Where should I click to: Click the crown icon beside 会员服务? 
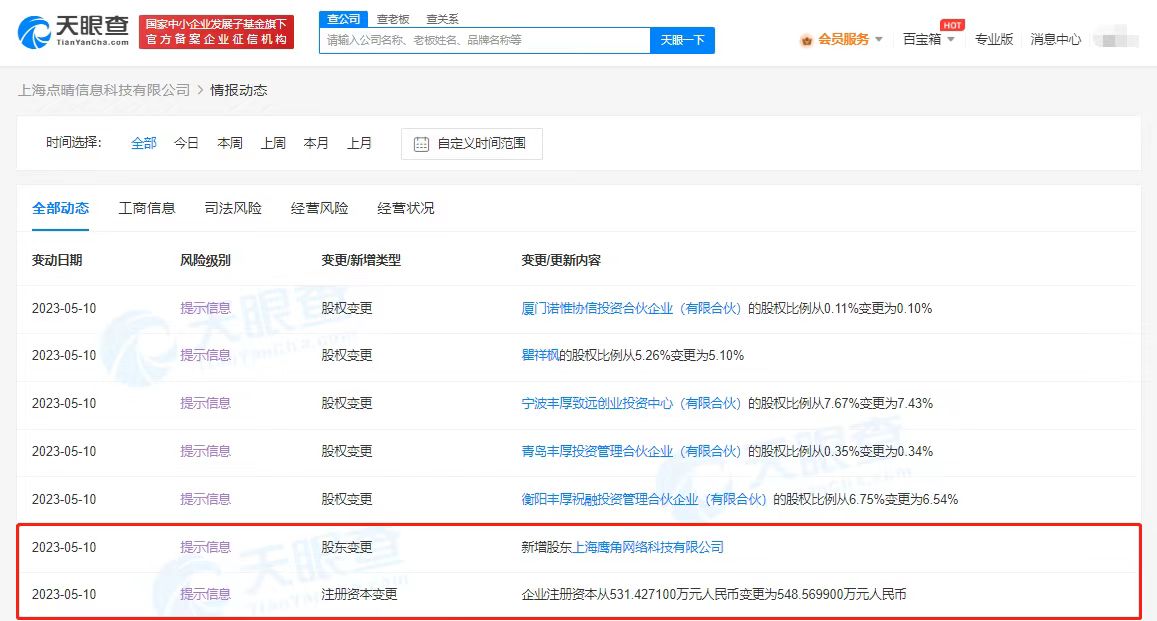point(807,40)
